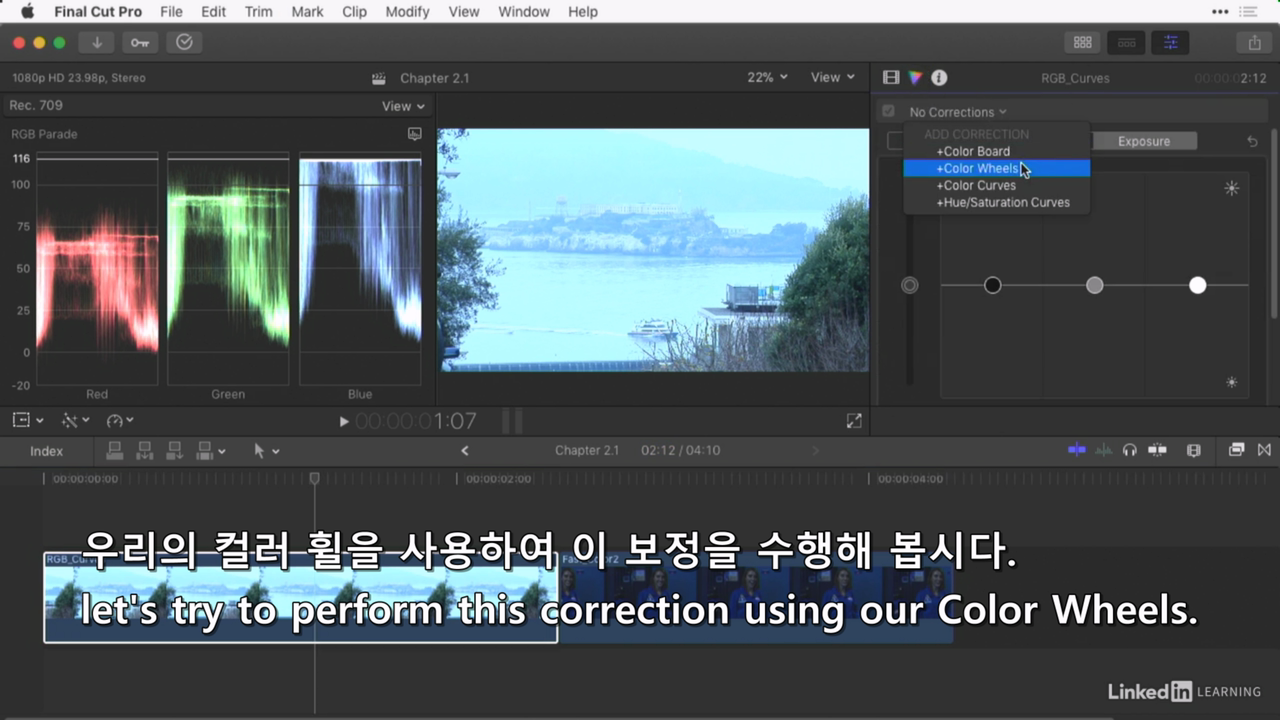
Task: Open the retime speedometer dropdown
Action: click(x=120, y=421)
